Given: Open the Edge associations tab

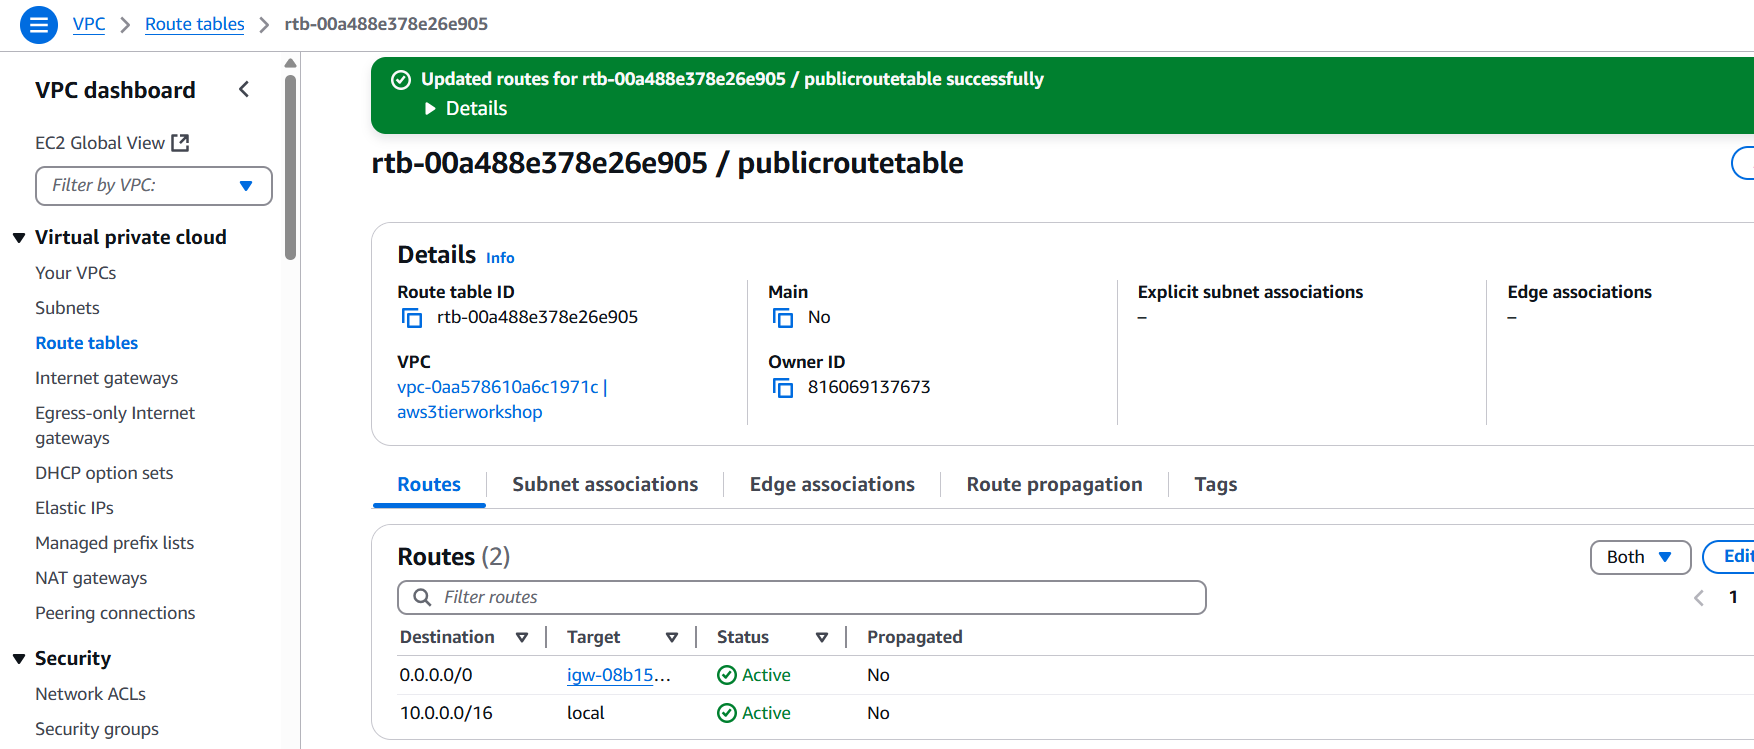Looking at the screenshot, I should coord(832,485).
